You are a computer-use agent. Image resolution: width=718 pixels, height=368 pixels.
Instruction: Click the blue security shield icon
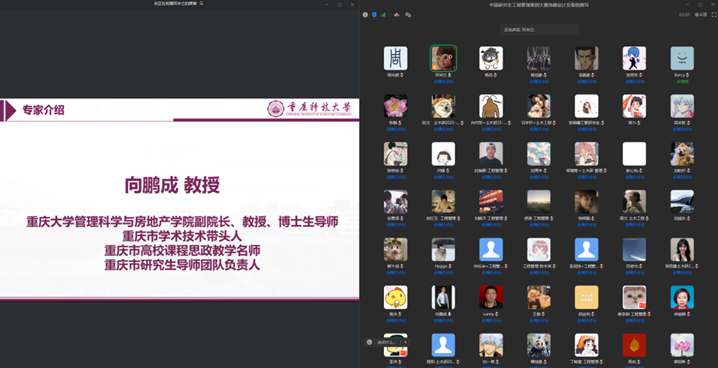(x=374, y=15)
